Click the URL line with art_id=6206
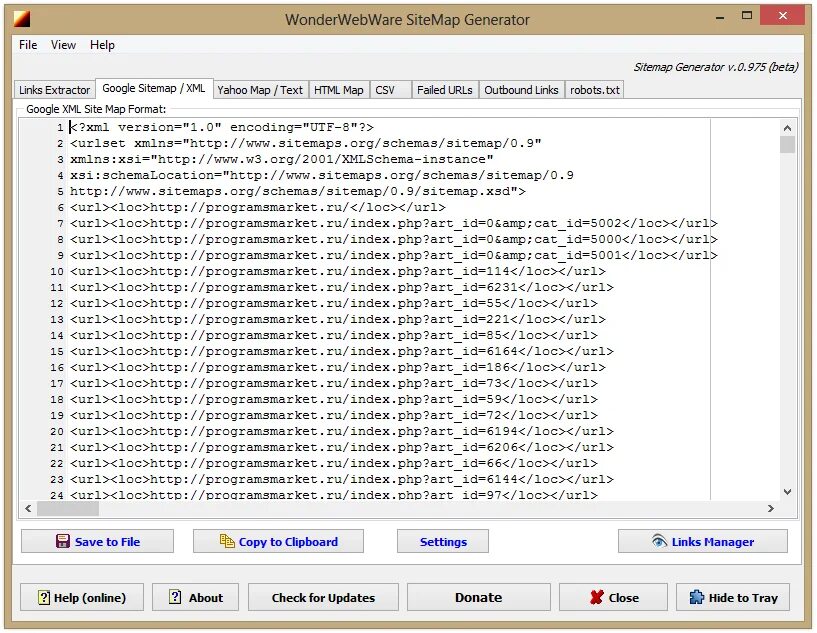This screenshot has height=633, width=817. pyautogui.click(x=341, y=447)
